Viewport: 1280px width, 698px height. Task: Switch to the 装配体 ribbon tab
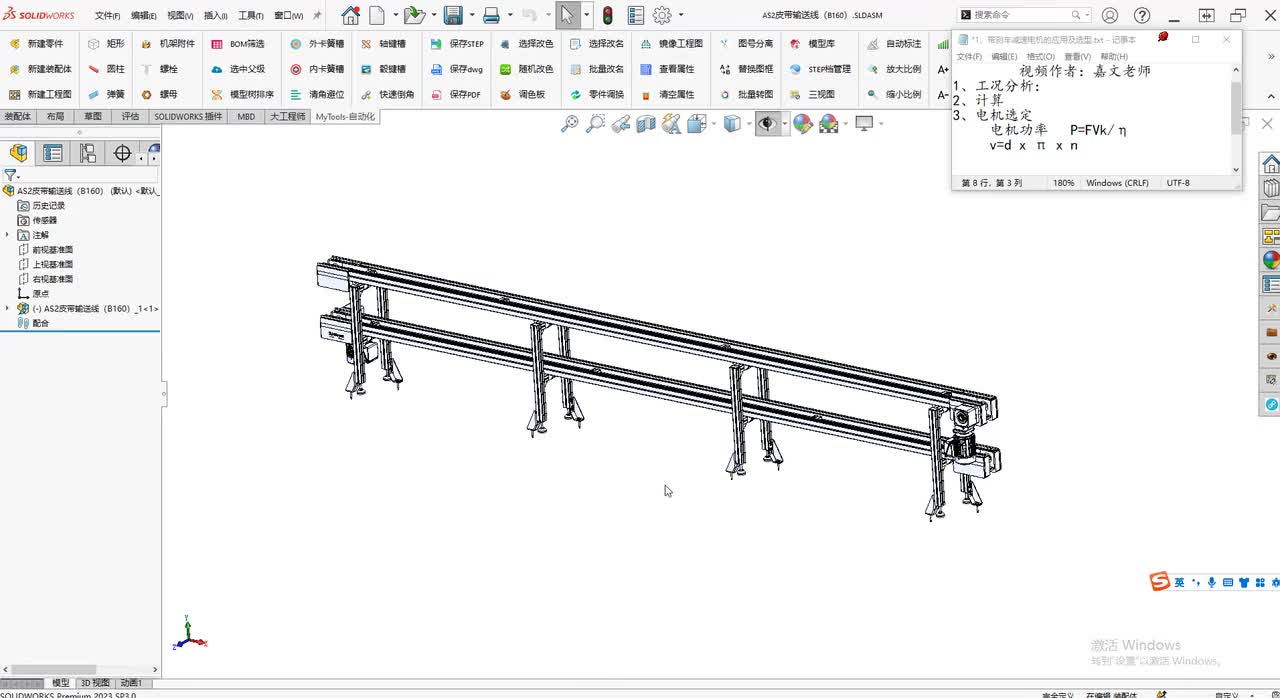click(18, 117)
